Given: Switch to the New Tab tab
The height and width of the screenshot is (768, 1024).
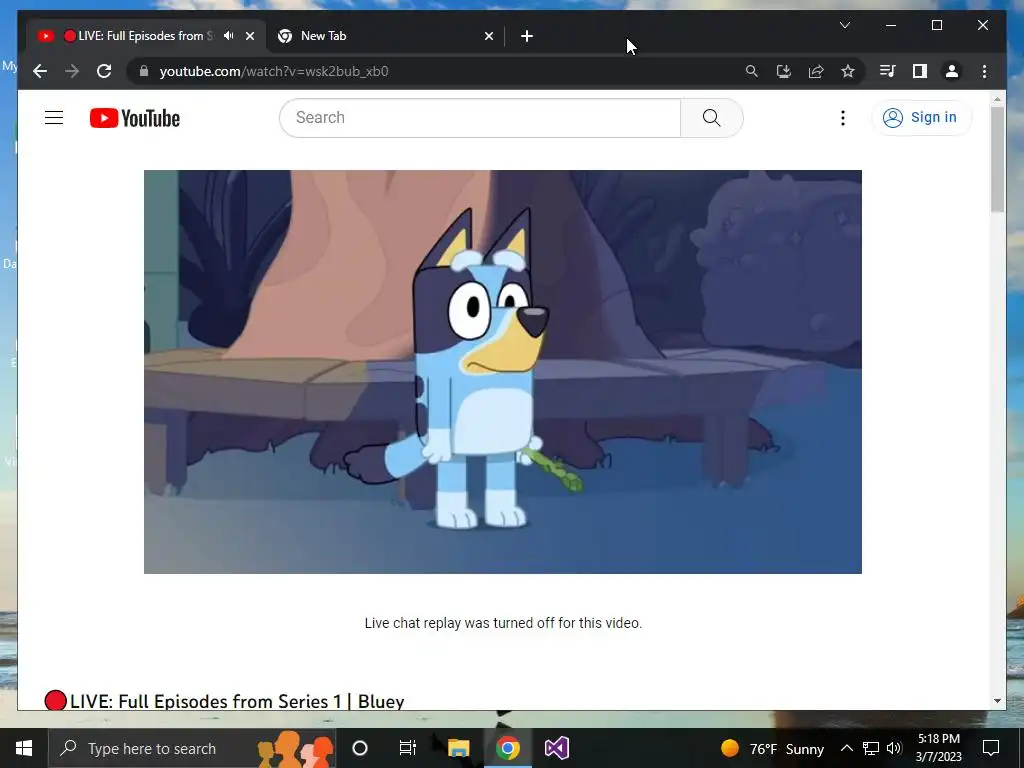Looking at the screenshot, I should [x=385, y=36].
